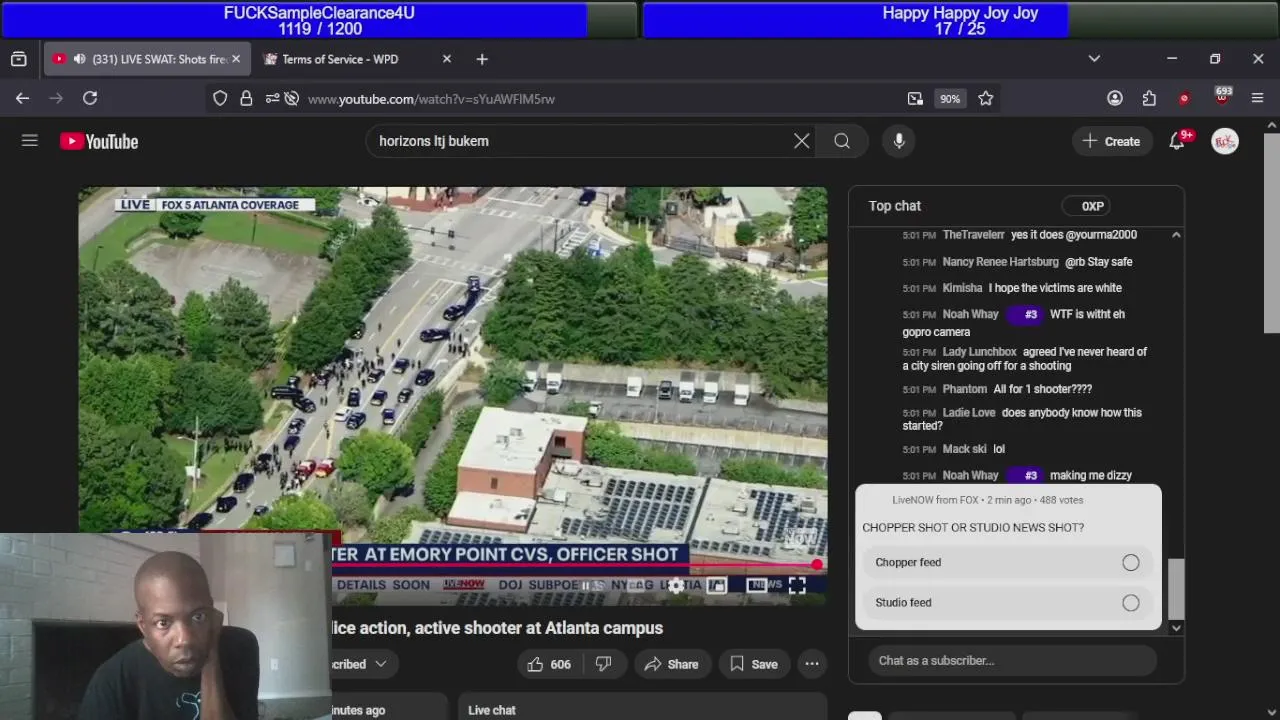Open the account avatar menu
1280x720 pixels.
(x=1225, y=141)
